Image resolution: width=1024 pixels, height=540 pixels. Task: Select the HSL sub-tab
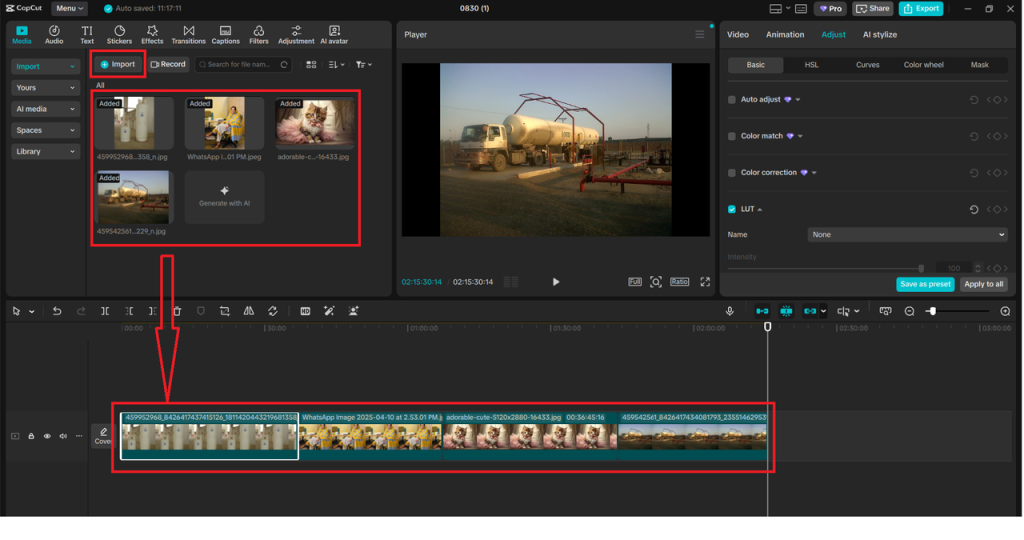[811, 65]
